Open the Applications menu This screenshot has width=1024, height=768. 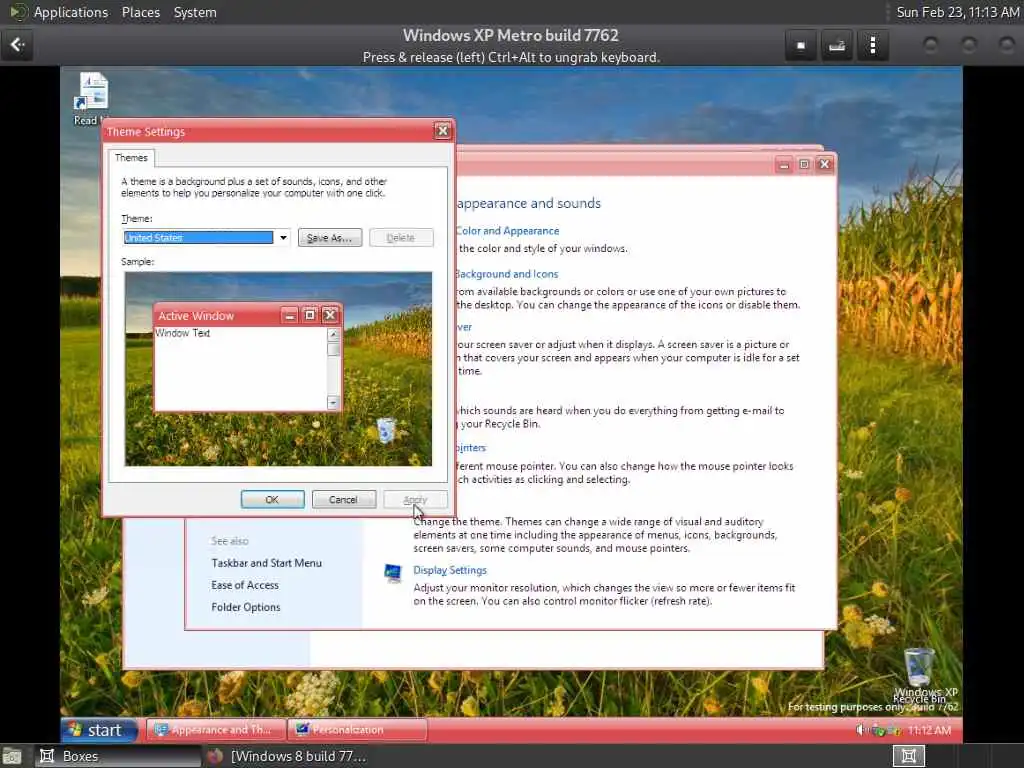[71, 12]
